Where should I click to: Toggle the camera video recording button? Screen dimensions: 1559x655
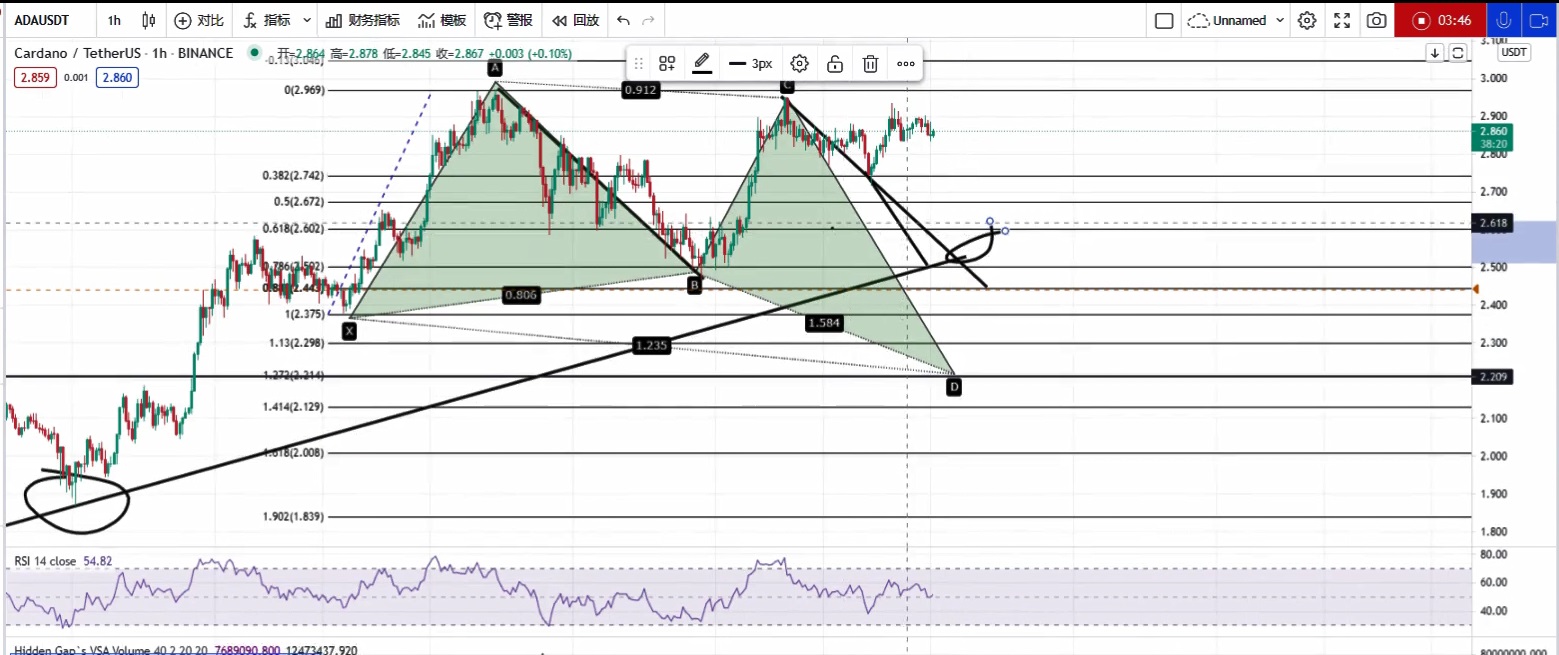click(1539, 20)
